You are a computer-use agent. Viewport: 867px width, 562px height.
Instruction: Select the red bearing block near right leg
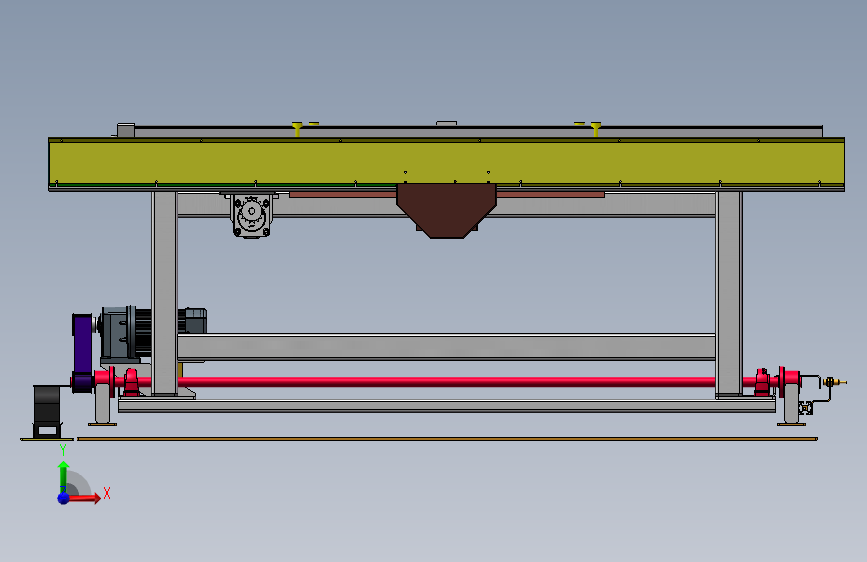(x=762, y=382)
